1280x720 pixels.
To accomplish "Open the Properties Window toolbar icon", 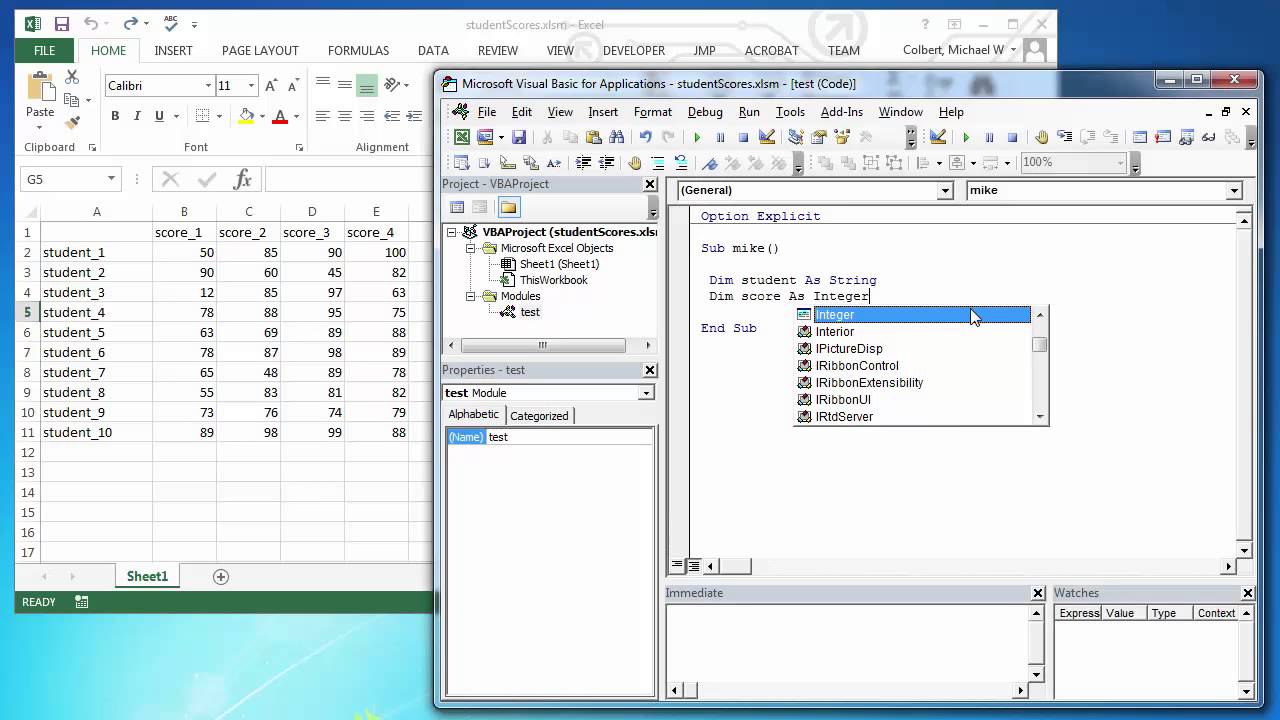I will point(819,137).
